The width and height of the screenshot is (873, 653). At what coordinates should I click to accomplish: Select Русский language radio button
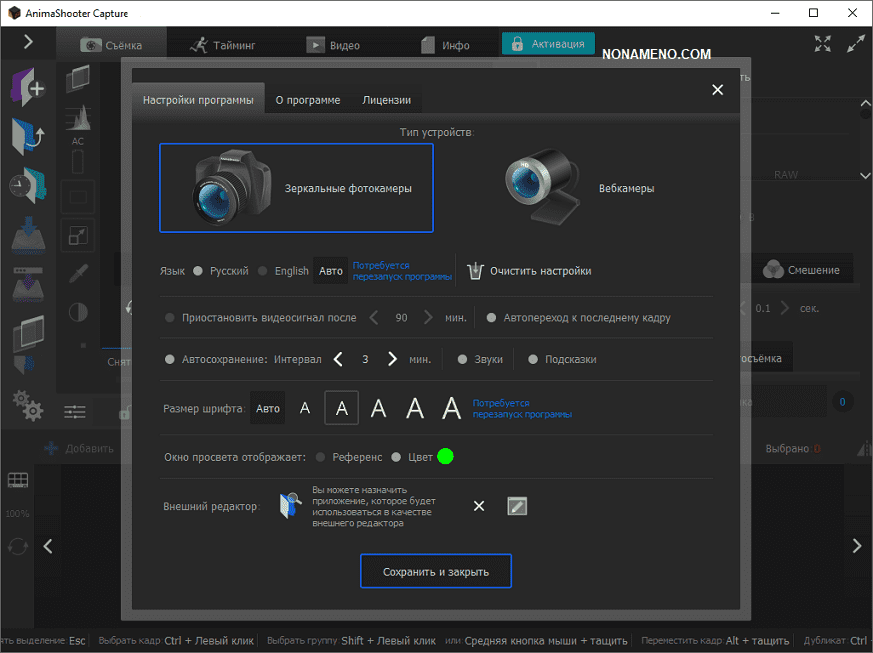[x=198, y=271]
